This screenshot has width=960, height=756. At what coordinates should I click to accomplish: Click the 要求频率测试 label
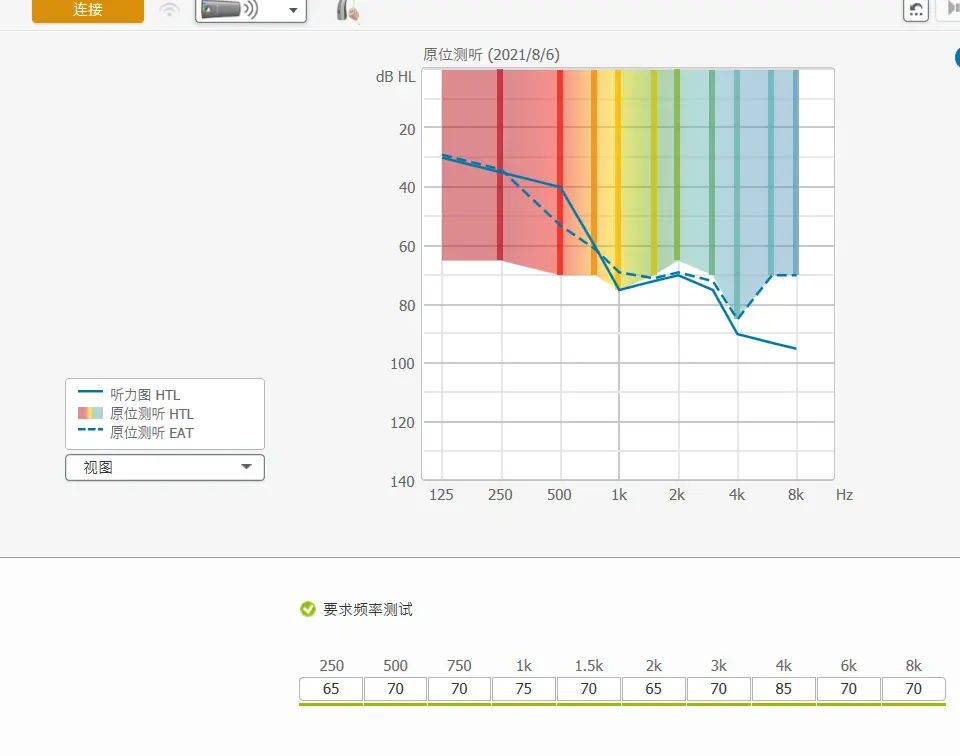(367, 609)
